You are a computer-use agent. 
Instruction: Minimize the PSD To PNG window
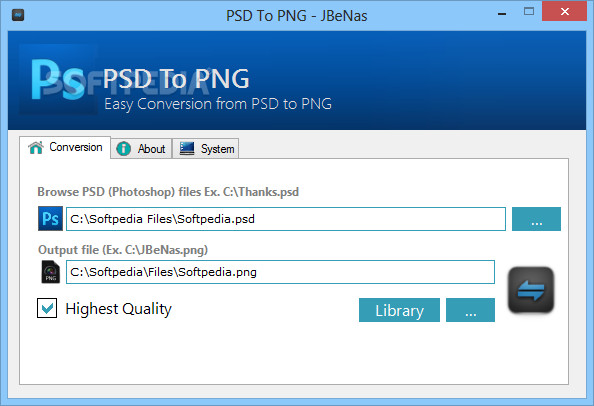(x=502, y=14)
